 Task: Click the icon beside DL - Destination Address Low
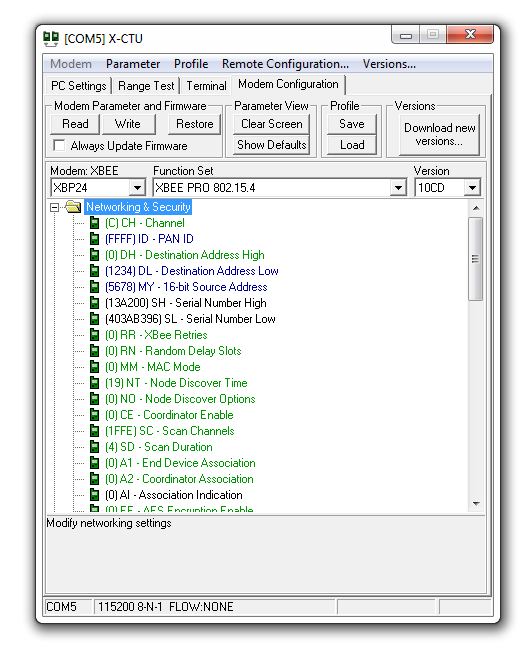95,271
